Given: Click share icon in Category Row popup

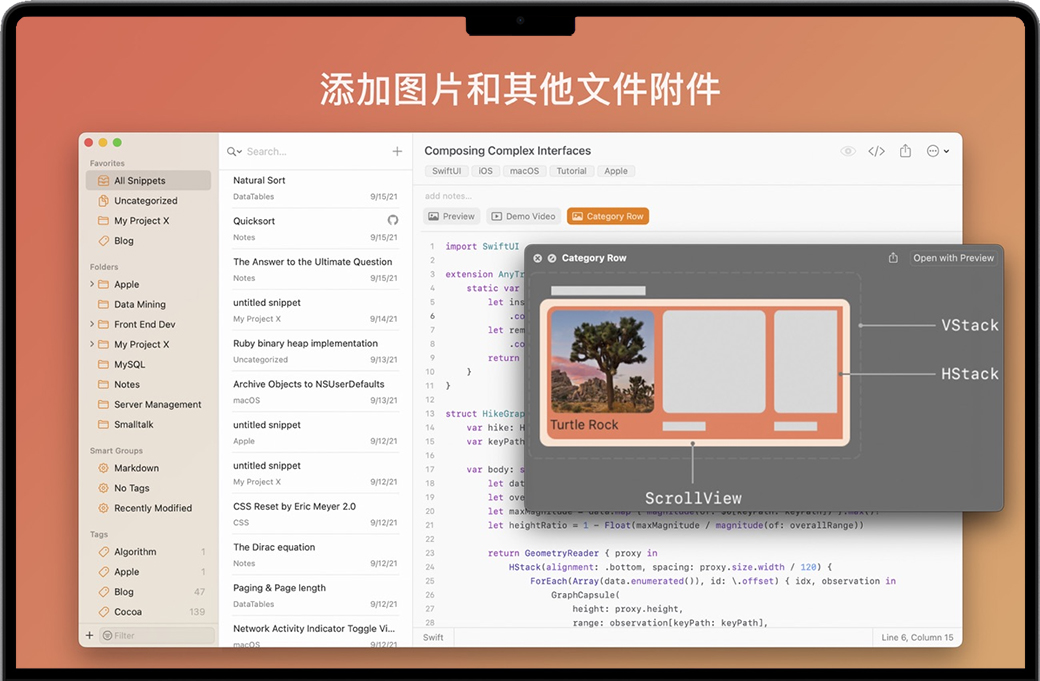Looking at the screenshot, I should tap(893, 258).
